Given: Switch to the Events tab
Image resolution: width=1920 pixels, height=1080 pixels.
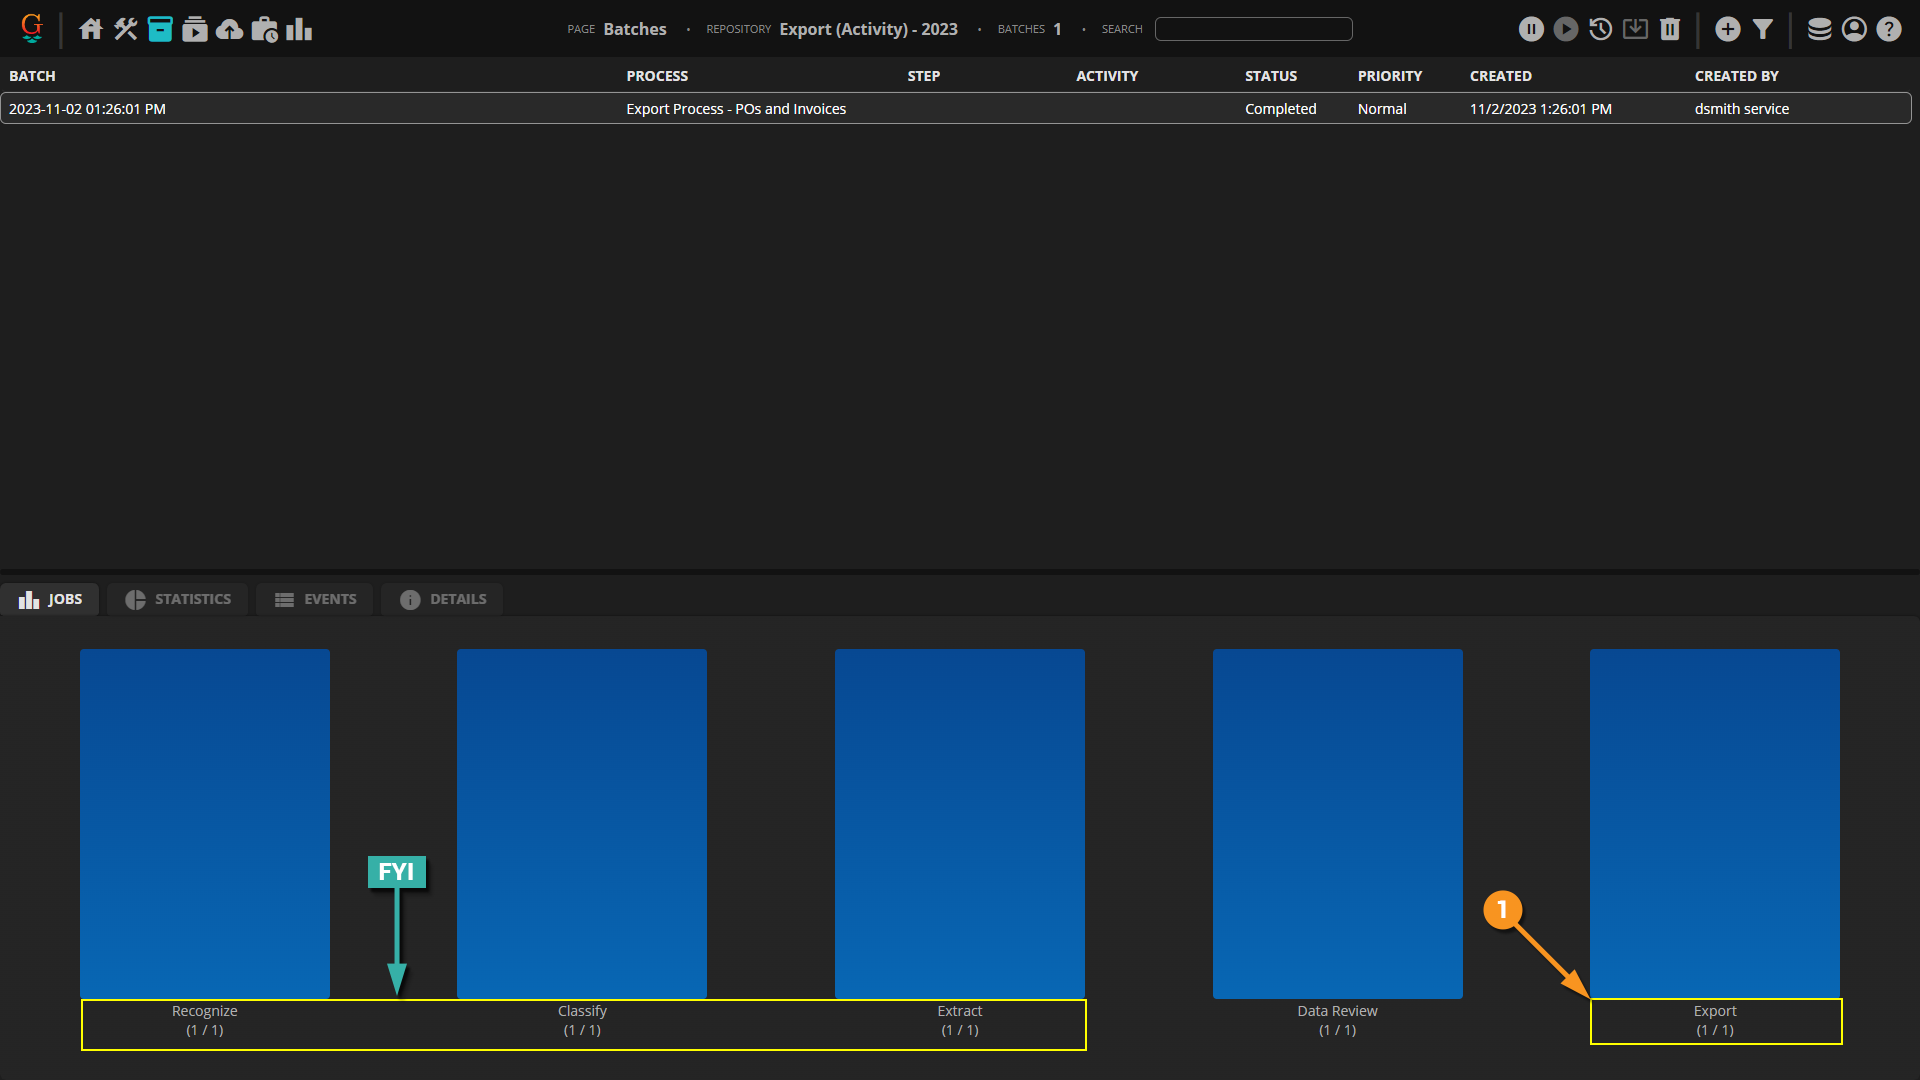Looking at the screenshot, I should click(315, 599).
